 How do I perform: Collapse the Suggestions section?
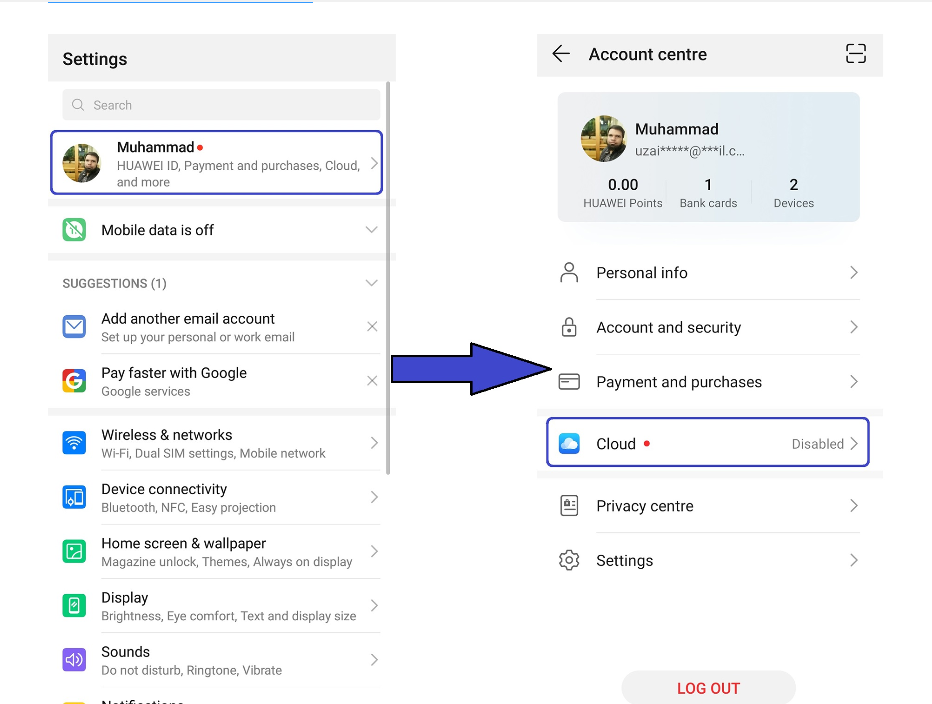[x=371, y=284]
